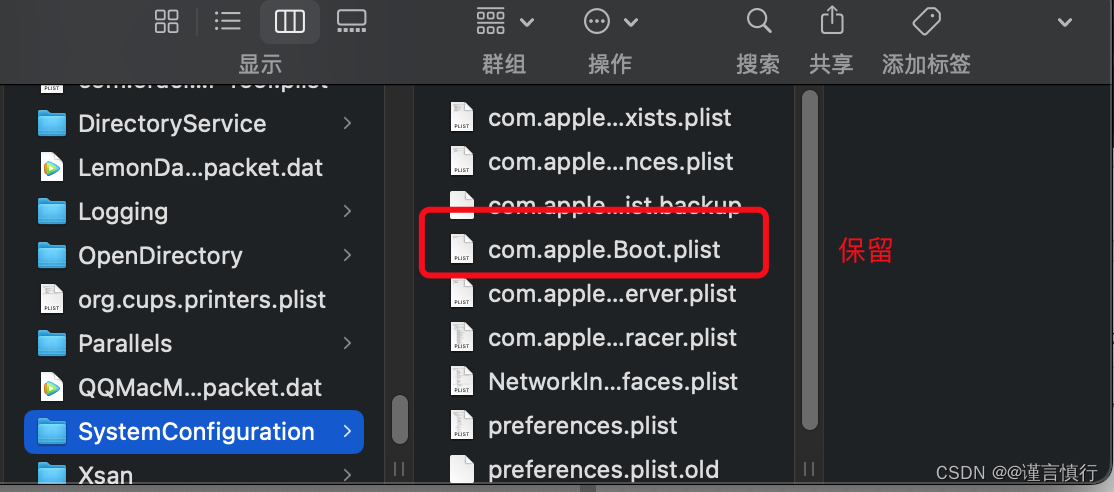Open the 群组 grouping dropdown

coord(504,22)
